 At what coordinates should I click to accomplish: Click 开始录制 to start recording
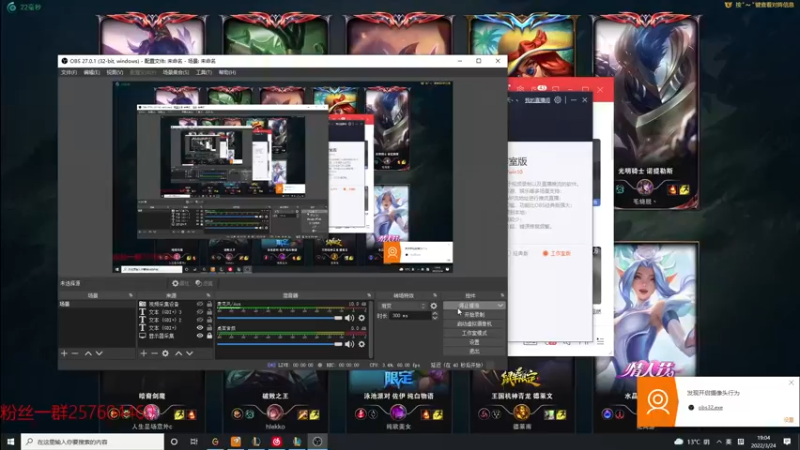474,315
